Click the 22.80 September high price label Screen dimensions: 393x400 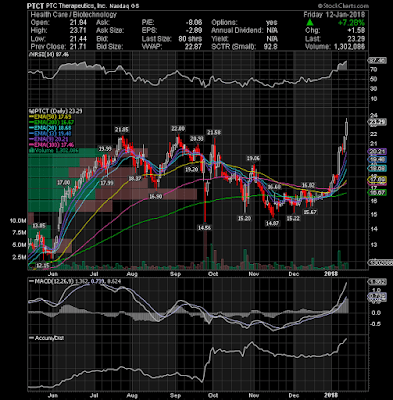(x=178, y=128)
